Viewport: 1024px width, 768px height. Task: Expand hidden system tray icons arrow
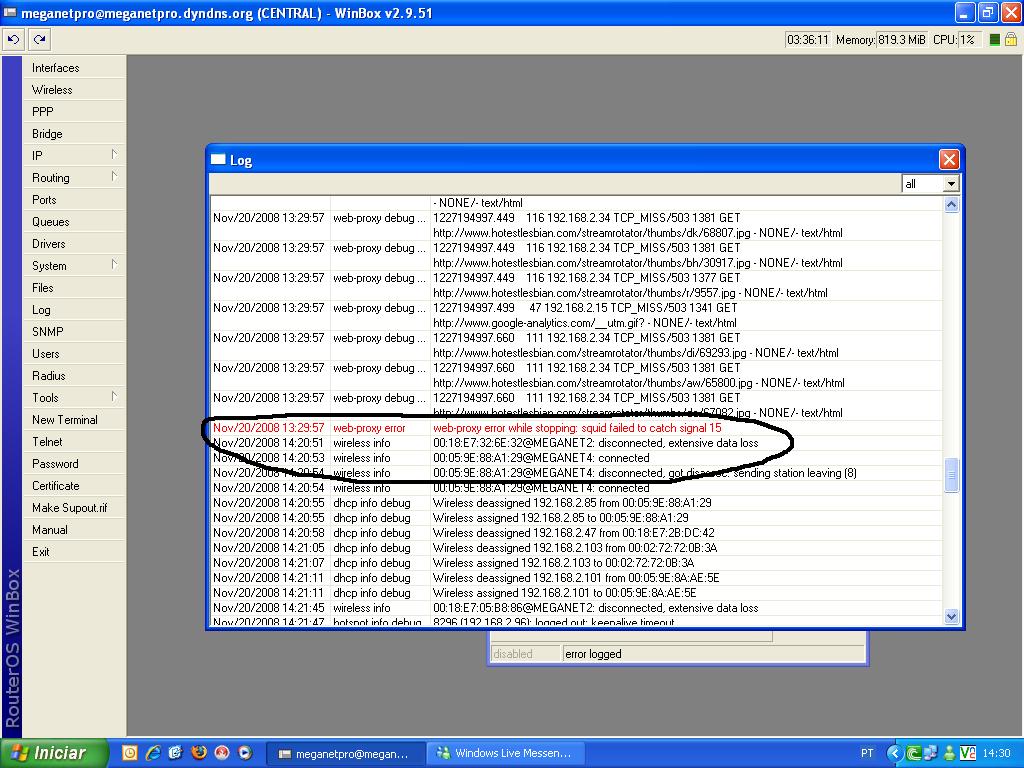pyautogui.click(x=895, y=753)
